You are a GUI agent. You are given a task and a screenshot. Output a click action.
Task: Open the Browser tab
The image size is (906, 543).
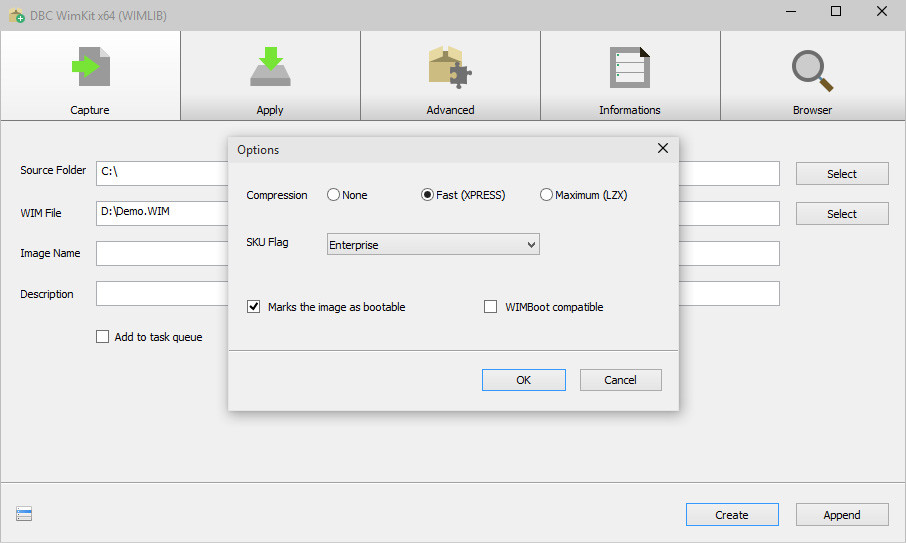(812, 76)
